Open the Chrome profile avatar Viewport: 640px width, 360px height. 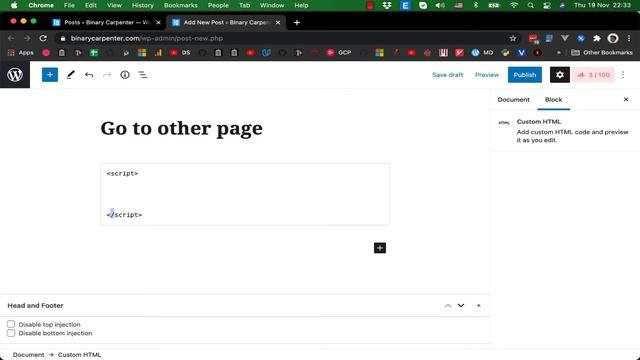(x=613, y=38)
